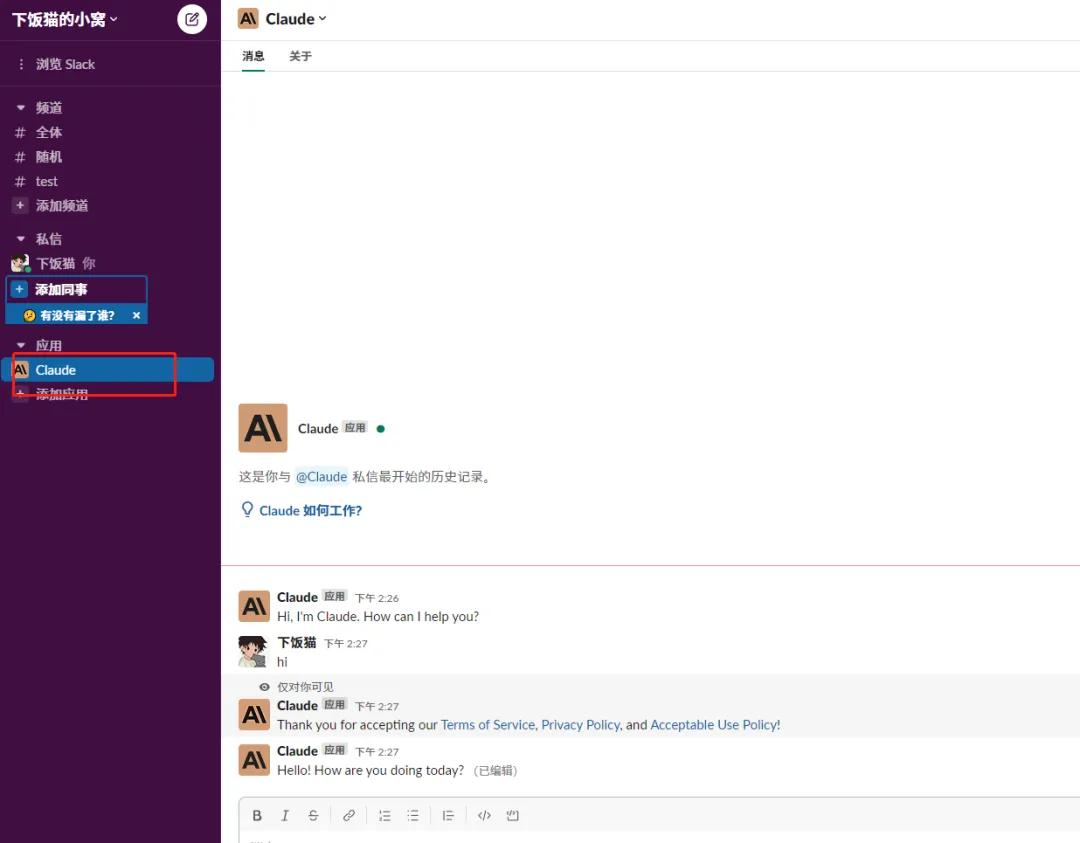Click 下饭猫's avatar on the 'hi' message
The image size is (1080, 843).
(x=253, y=652)
